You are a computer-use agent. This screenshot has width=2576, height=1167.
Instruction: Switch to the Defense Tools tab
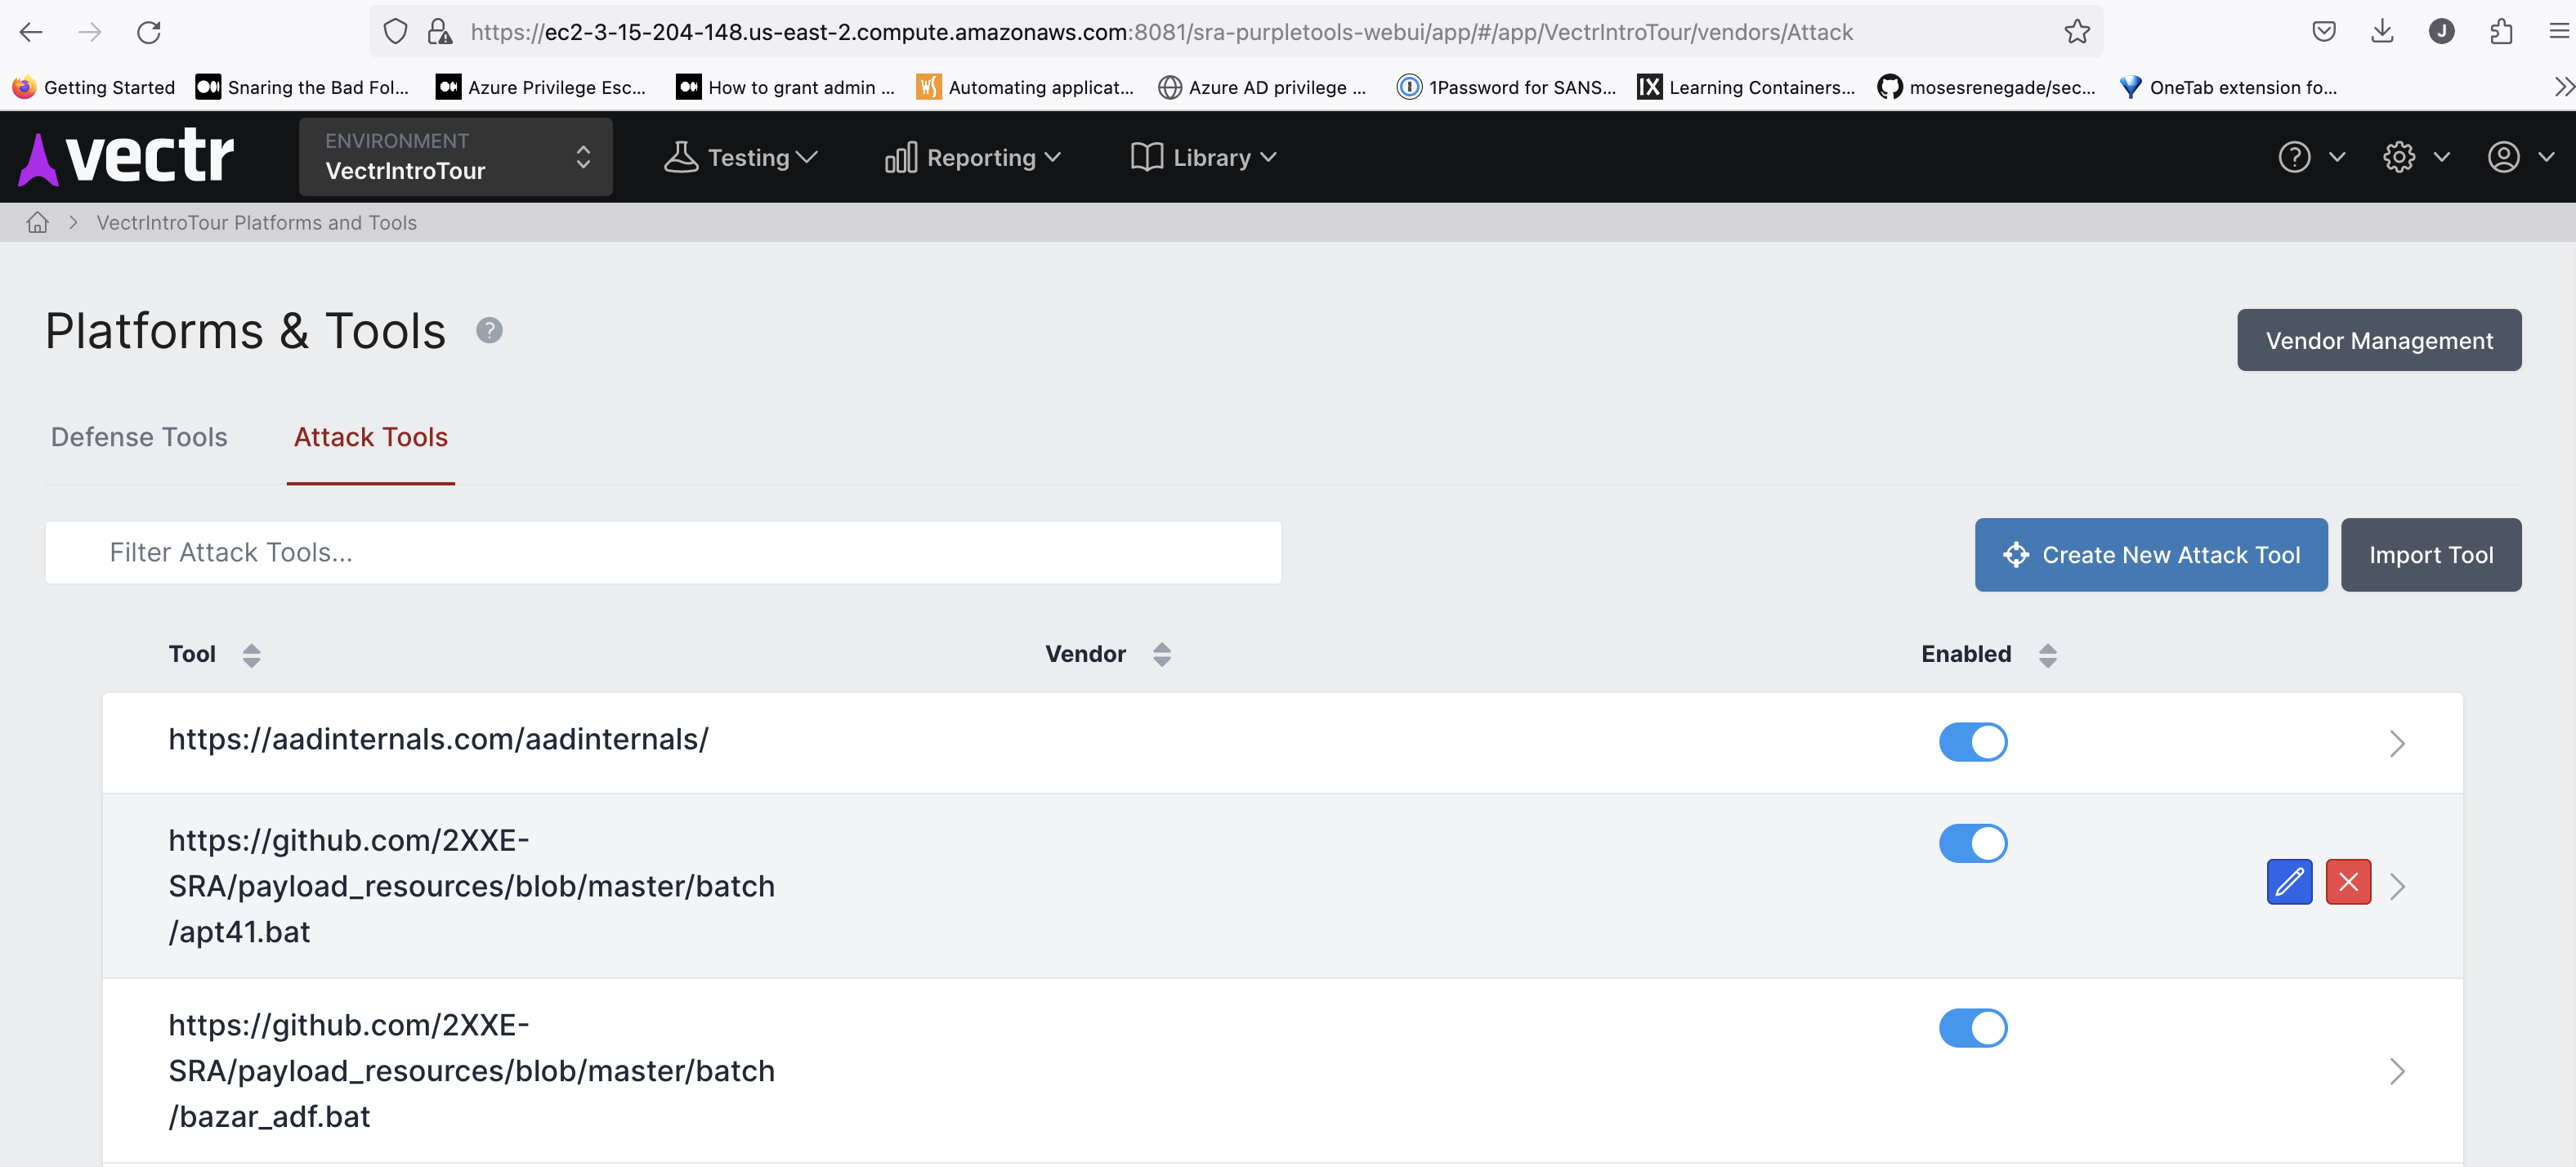click(x=139, y=437)
